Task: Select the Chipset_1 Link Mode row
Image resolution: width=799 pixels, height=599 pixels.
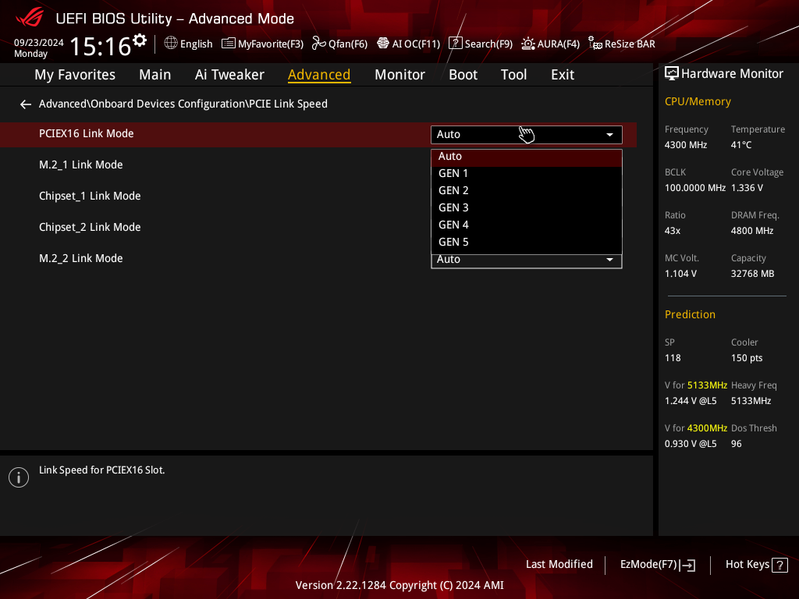Action: pyautogui.click(x=90, y=197)
